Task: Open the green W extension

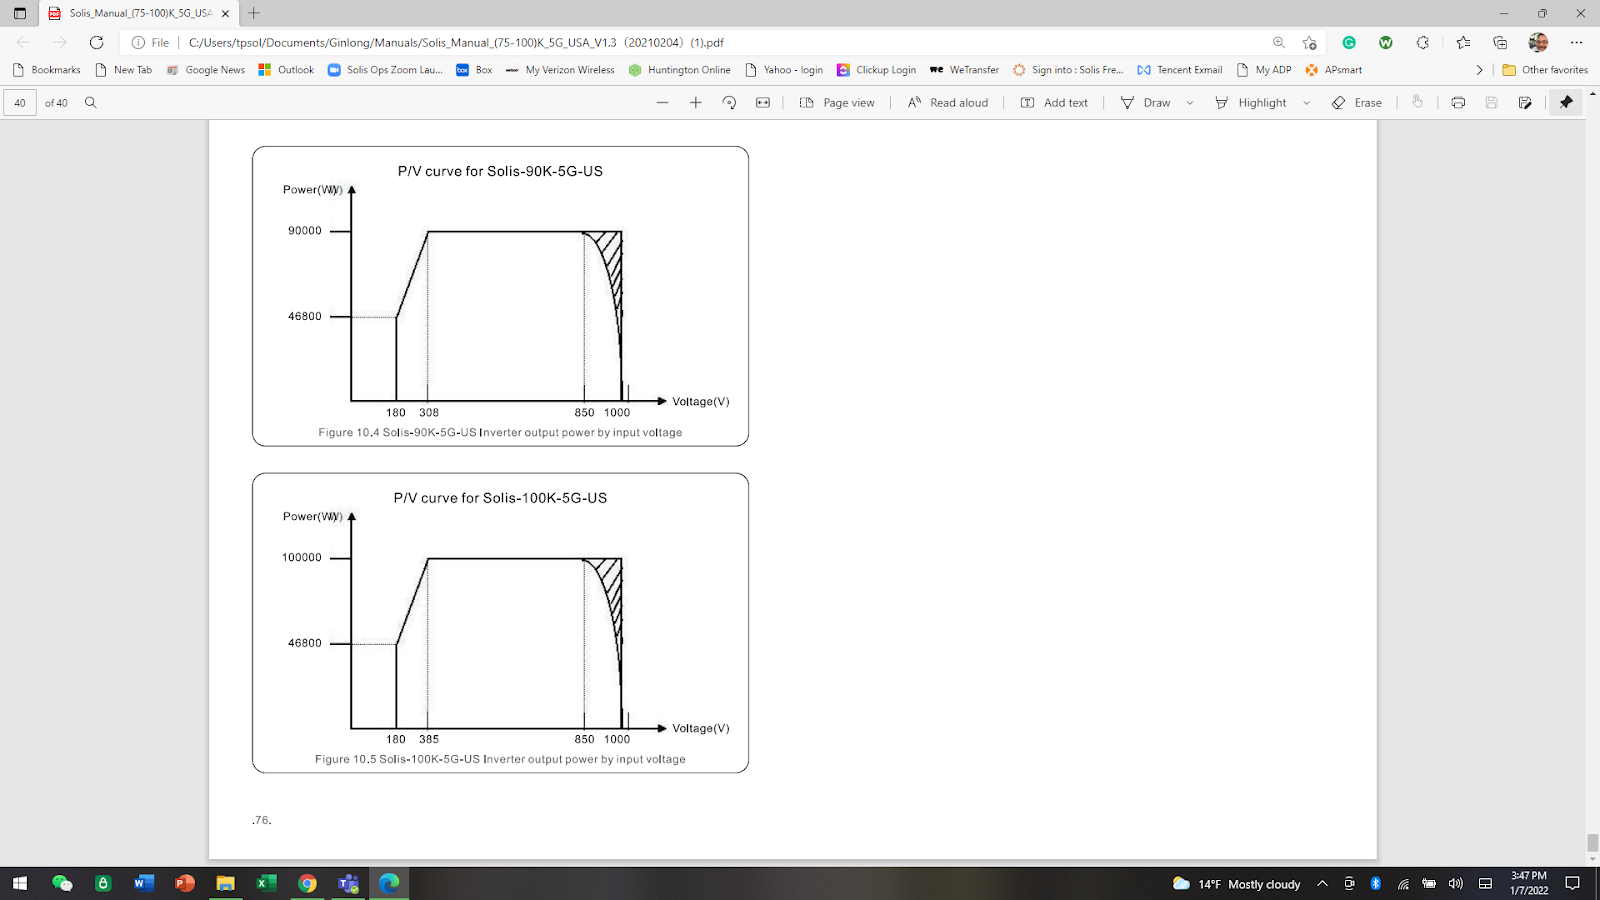Action: [x=1385, y=42]
